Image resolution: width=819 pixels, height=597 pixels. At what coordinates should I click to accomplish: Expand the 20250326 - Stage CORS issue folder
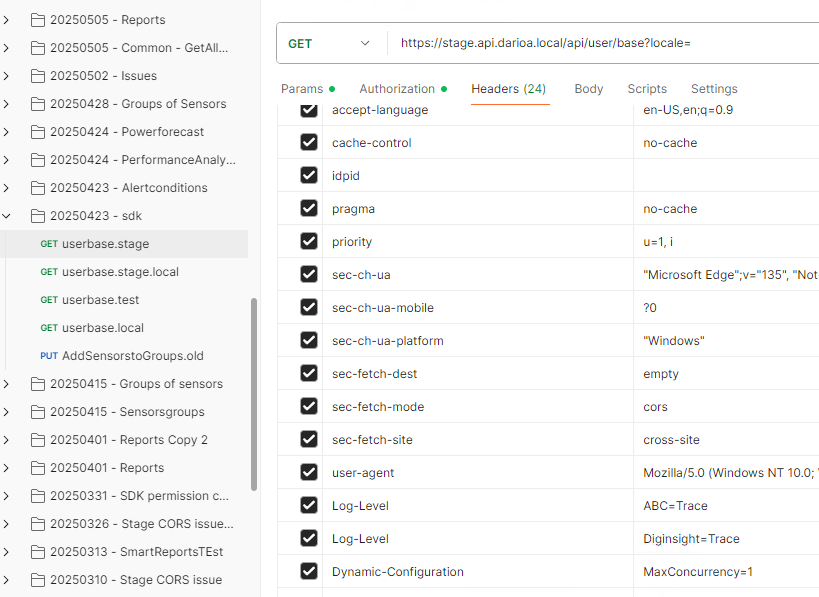[7, 524]
